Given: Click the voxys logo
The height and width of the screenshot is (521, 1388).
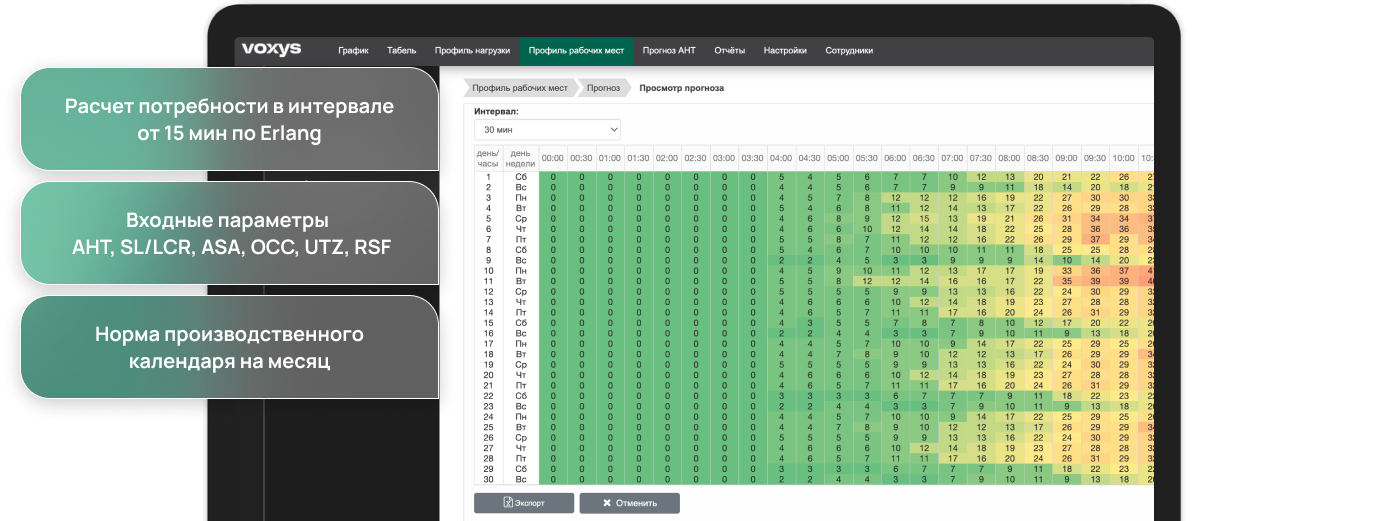Looking at the screenshot, I should (x=271, y=49).
